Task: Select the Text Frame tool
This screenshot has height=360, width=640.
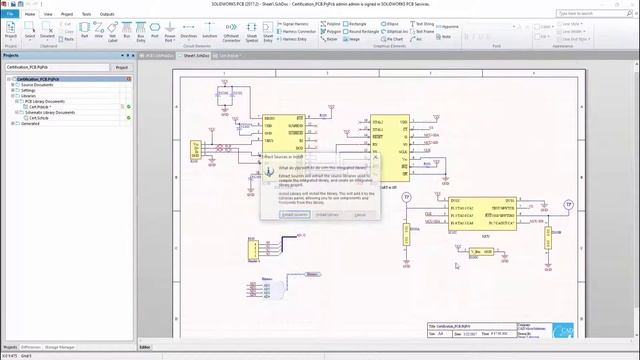Action: click(422, 31)
